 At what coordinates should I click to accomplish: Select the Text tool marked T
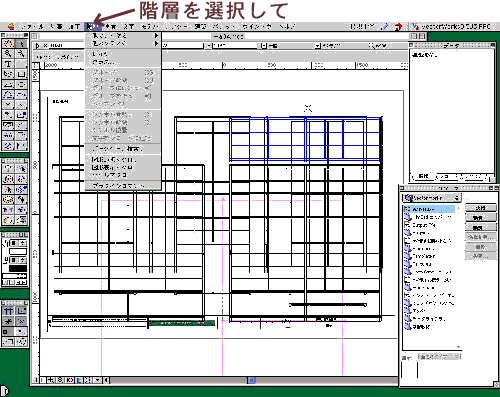8,64
